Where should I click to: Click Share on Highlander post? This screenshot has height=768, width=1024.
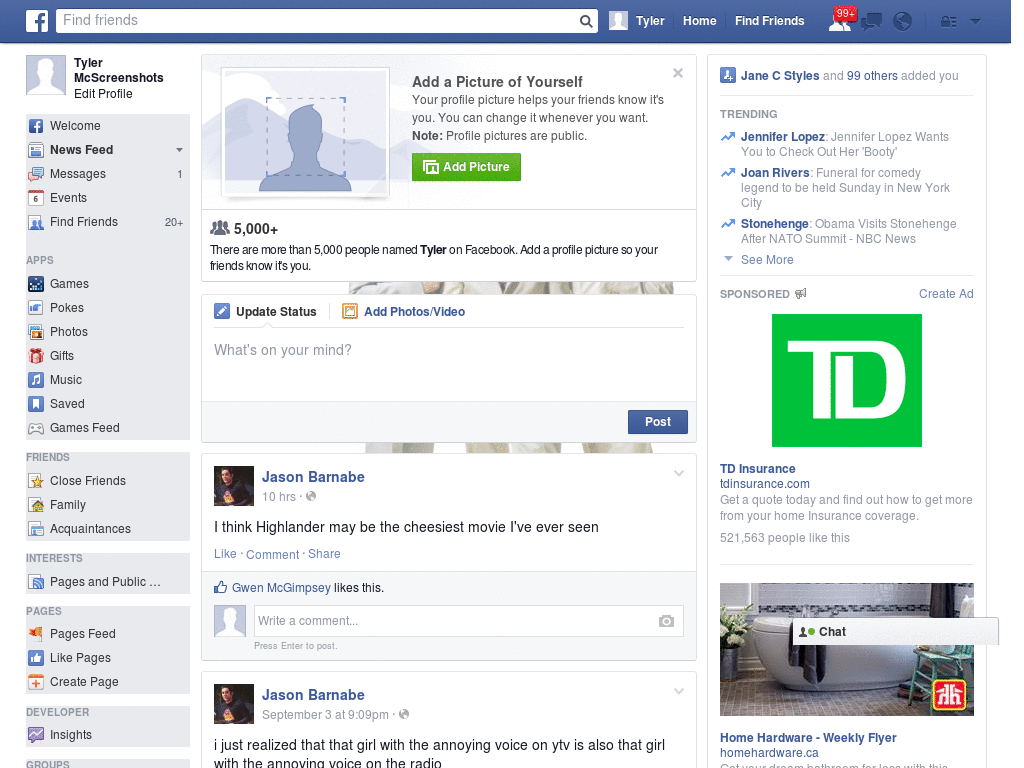click(x=324, y=554)
